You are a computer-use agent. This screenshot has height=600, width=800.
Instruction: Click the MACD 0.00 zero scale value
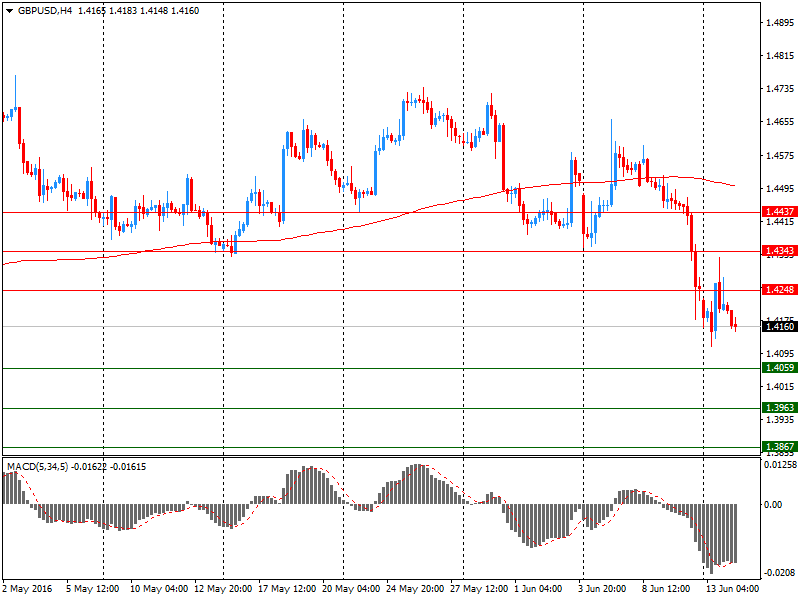773,504
